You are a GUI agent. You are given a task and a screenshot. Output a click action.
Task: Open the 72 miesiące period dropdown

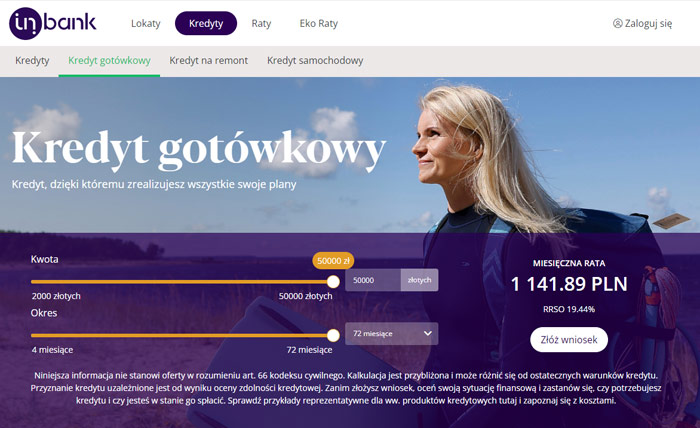(392, 333)
